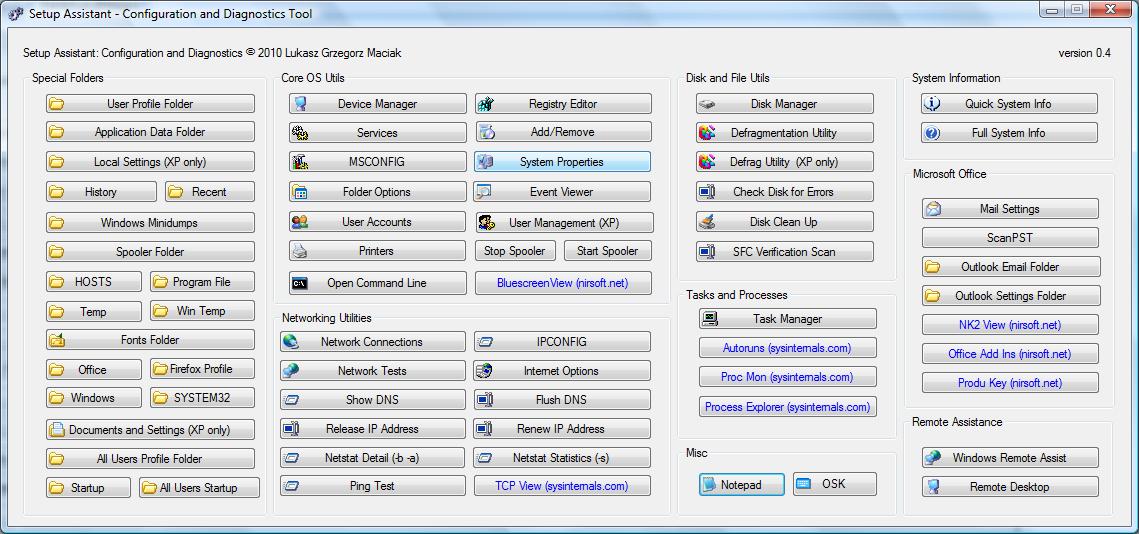Open BluescreenView (nirsoft.net) link
Screen dimensions: 1139x534
pos(562,283)
